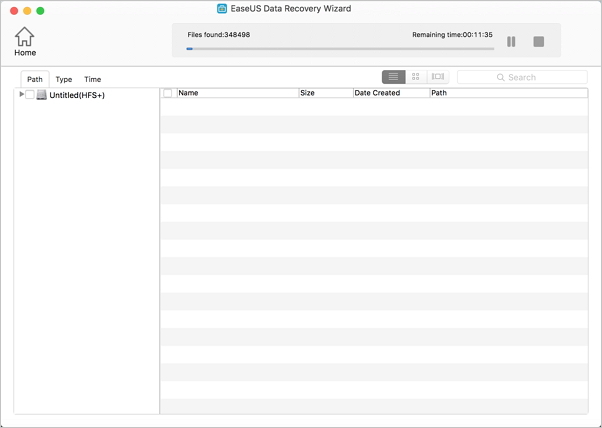Viewport: 602px width, 428px height.
Task: Switch to cover flow view
Action: click(438, 77)
